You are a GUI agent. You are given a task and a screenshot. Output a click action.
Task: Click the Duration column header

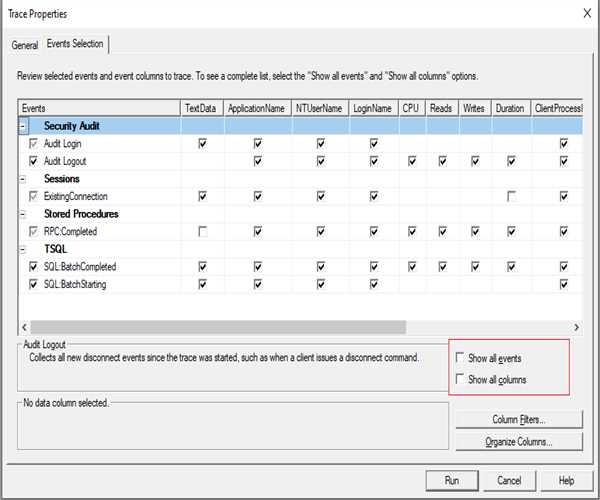click(511, 108)
